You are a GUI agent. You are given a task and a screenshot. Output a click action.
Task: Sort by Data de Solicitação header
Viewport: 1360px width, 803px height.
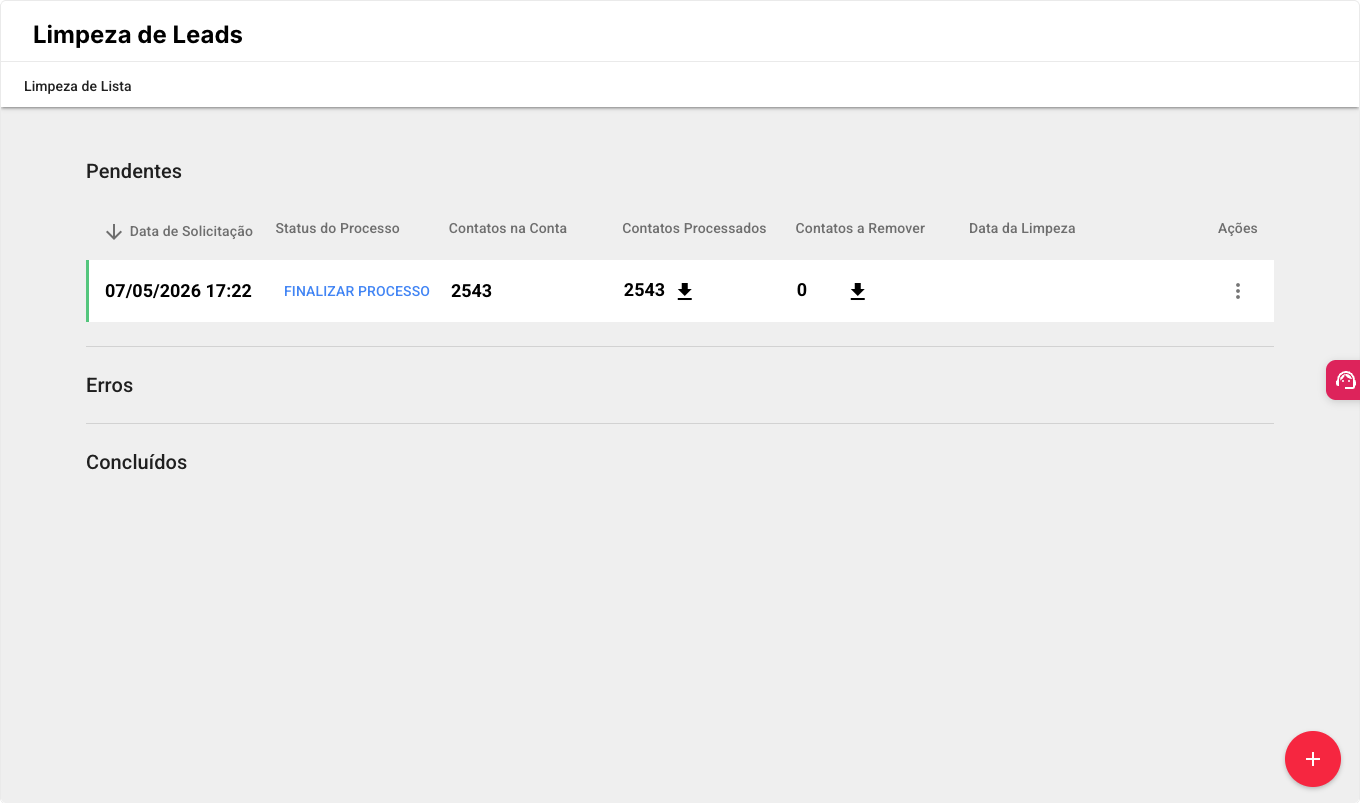pos(191,231)
